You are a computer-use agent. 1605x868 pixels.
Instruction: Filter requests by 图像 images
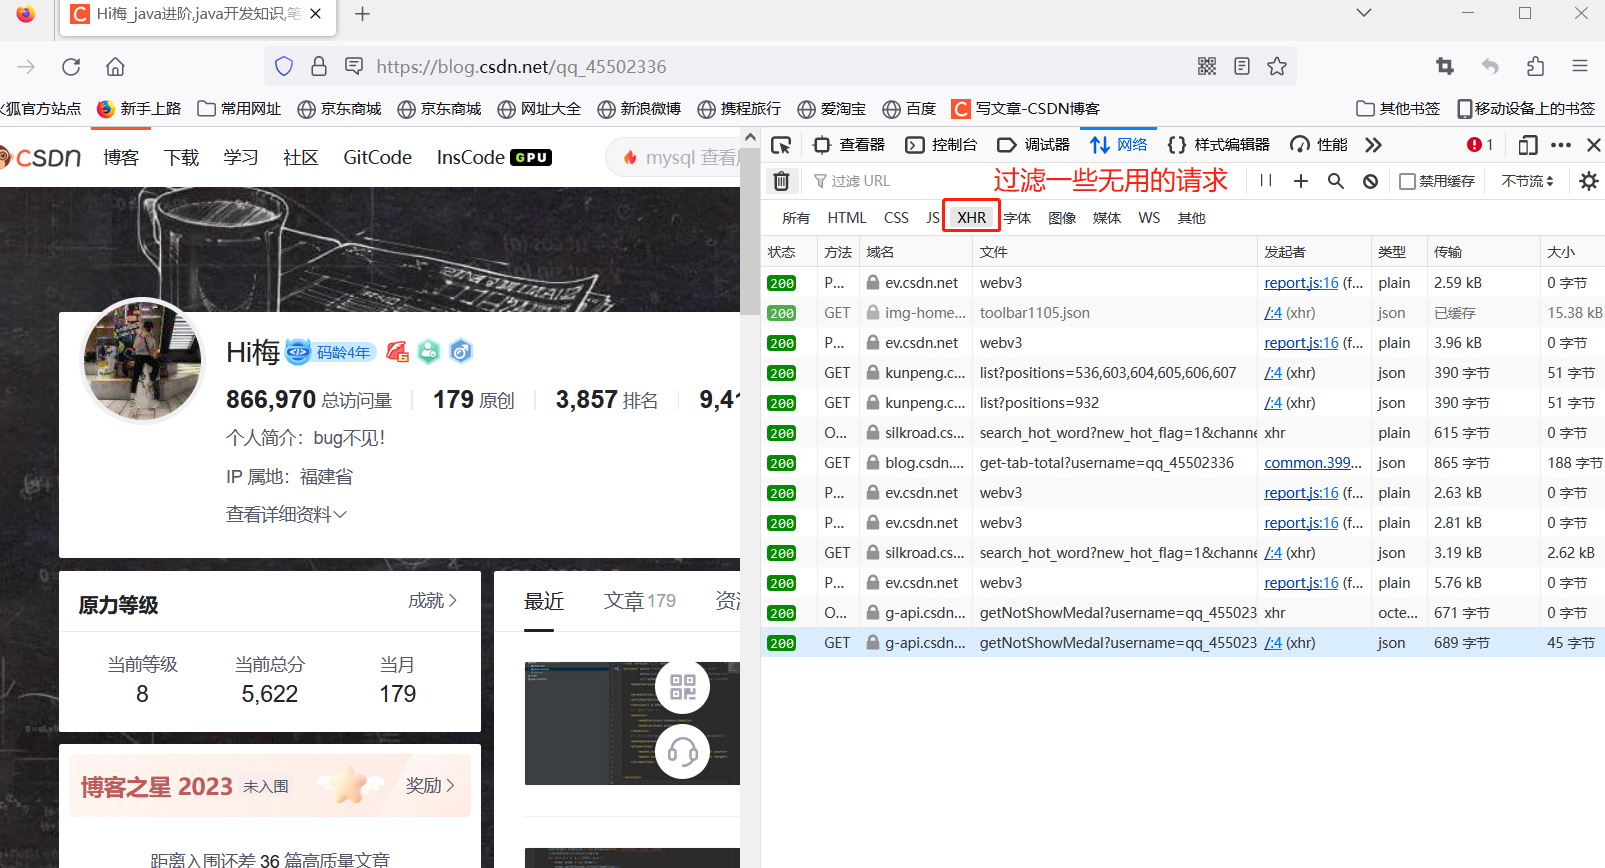coord(1062,217)
